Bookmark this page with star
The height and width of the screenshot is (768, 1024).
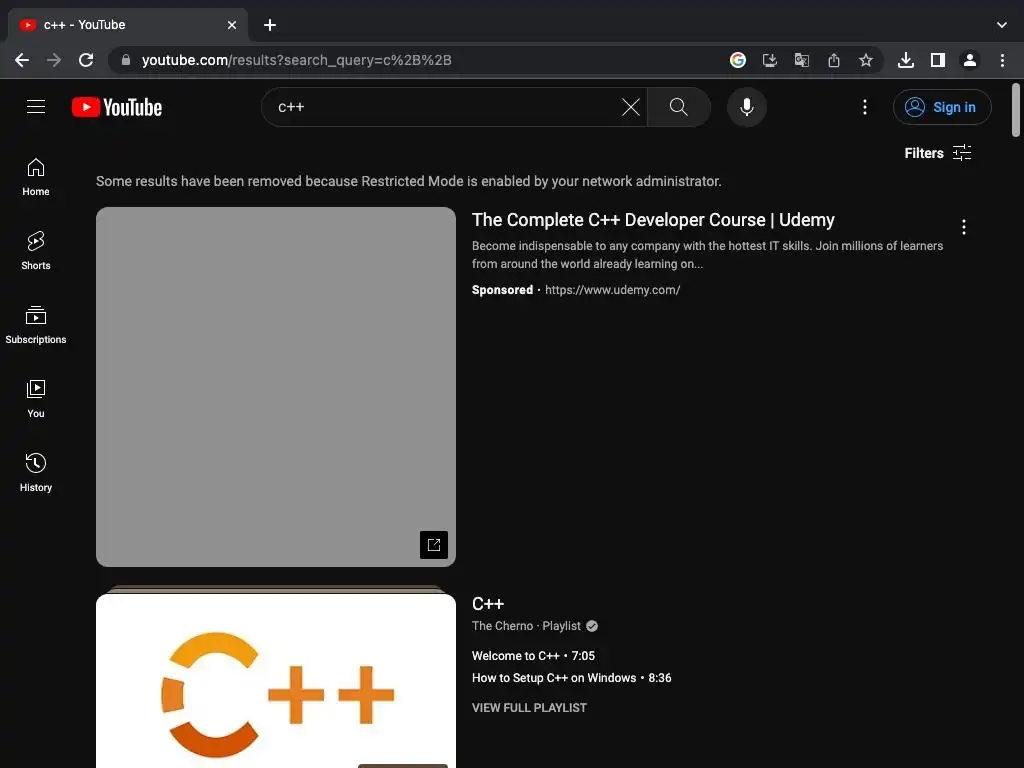coord(866,60)
